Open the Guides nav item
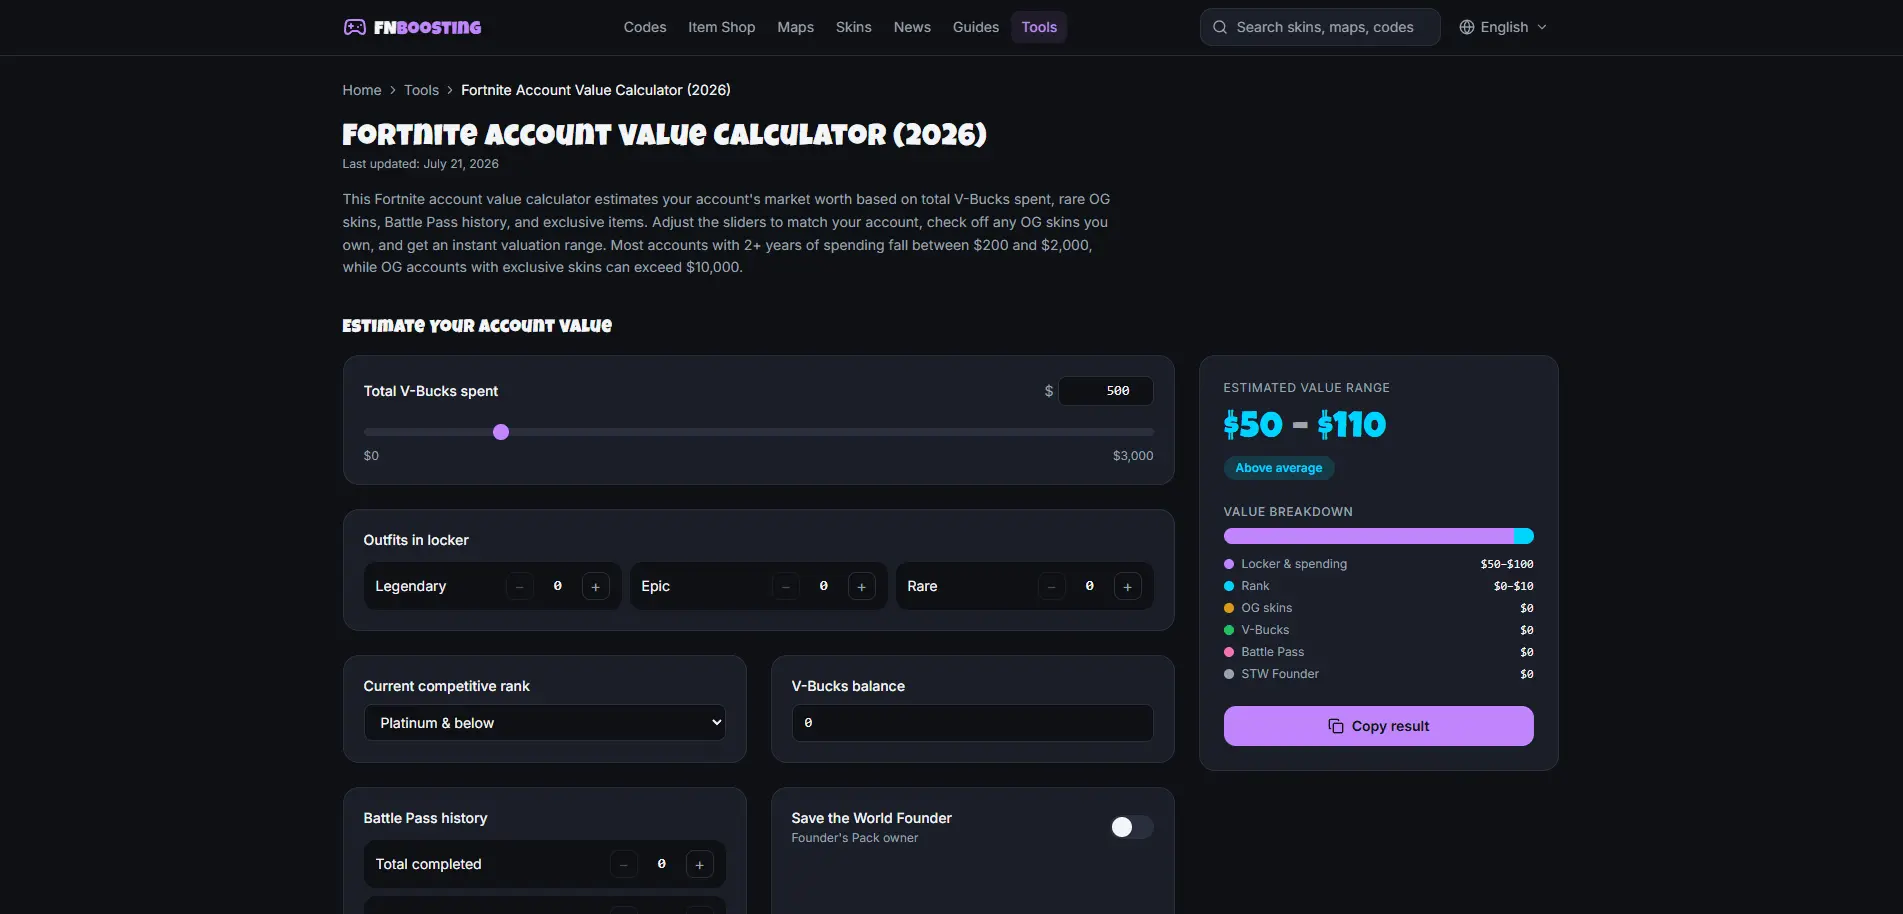The width and height of the screenshot is (1903, 914). [x=976, y=27]
